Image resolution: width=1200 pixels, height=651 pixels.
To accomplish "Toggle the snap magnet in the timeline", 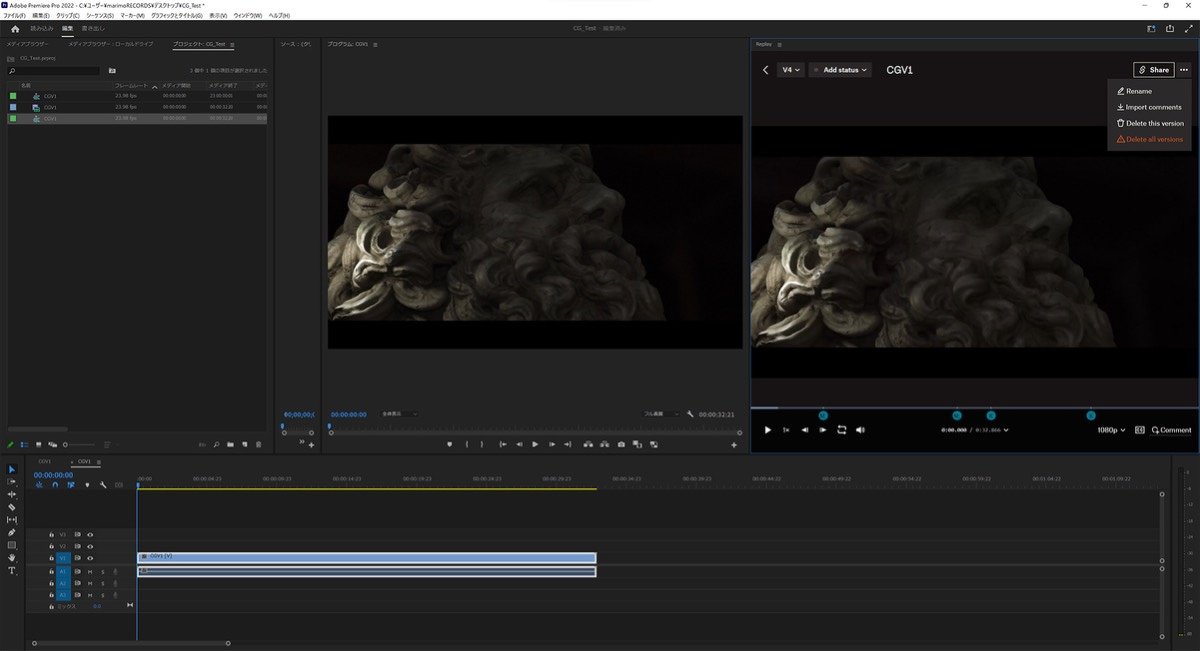I will (55, 485).
